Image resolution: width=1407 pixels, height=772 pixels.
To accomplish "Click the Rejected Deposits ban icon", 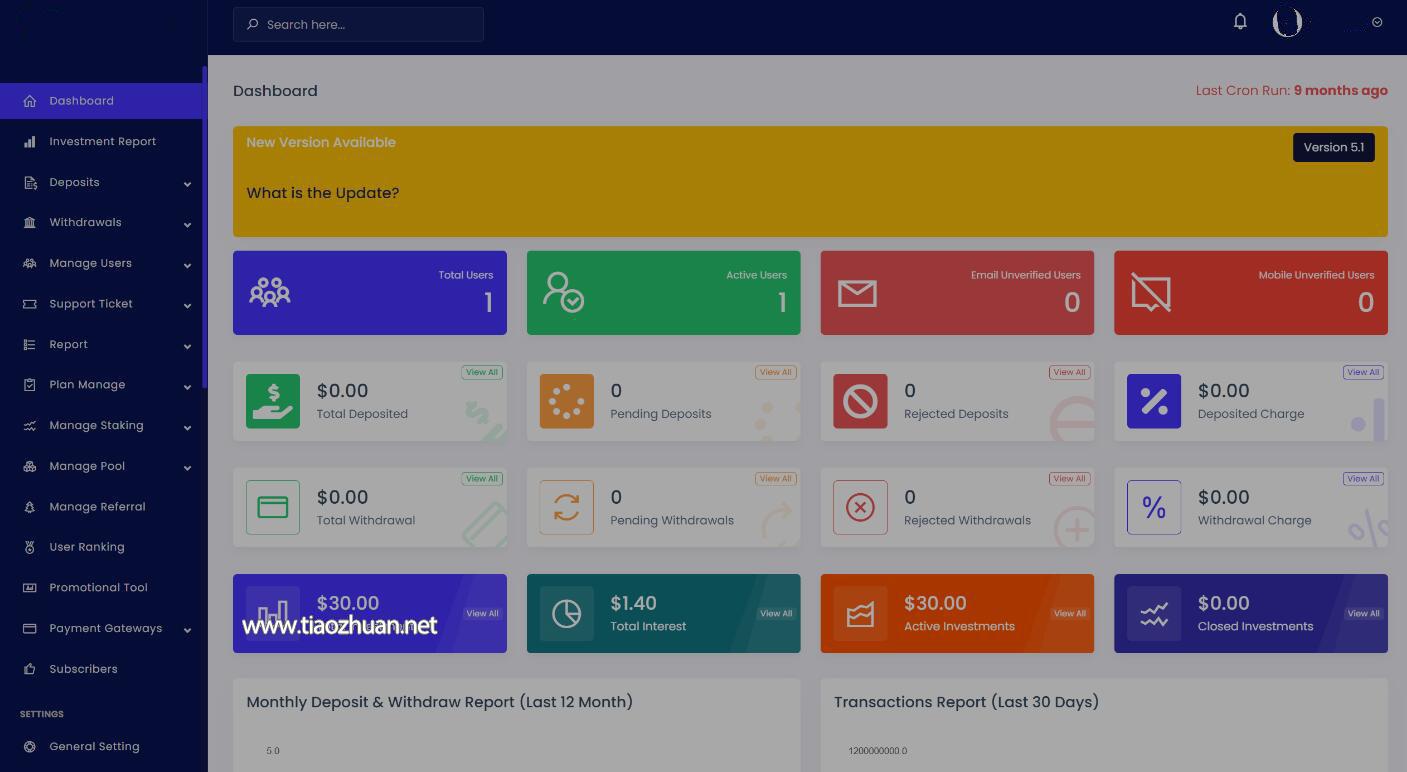I will (860, 401).
